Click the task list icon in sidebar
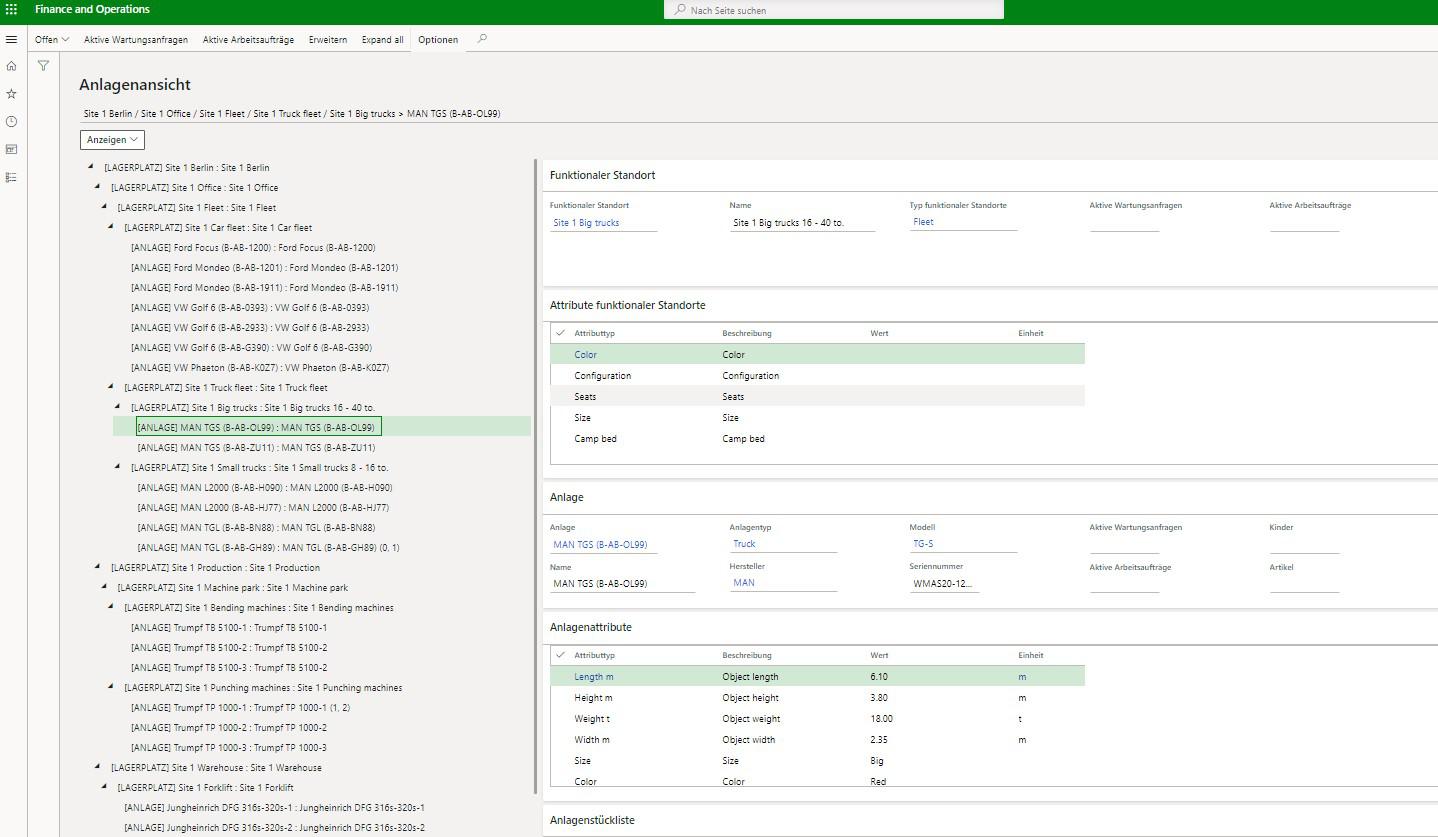Image resolution: width=1438 pixels, height=837 pixels. 11,177
